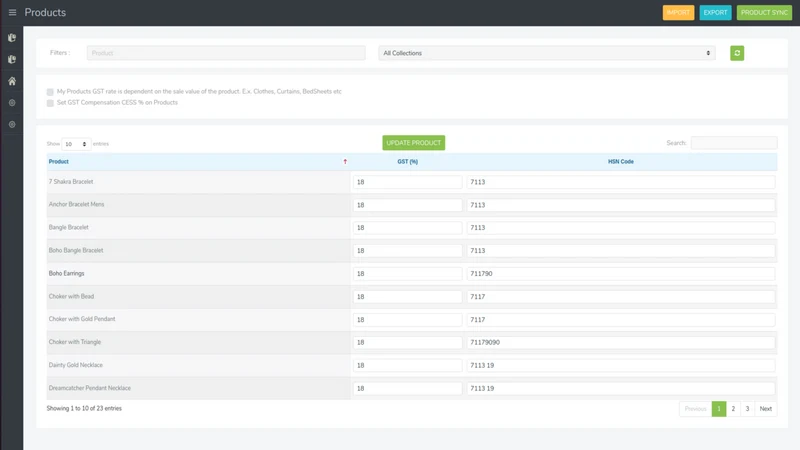The height and width of the screenshot is (450, 800).
Task: Edit GST field for Dainty Gold Necklace
Action: [x=407, y=365]
